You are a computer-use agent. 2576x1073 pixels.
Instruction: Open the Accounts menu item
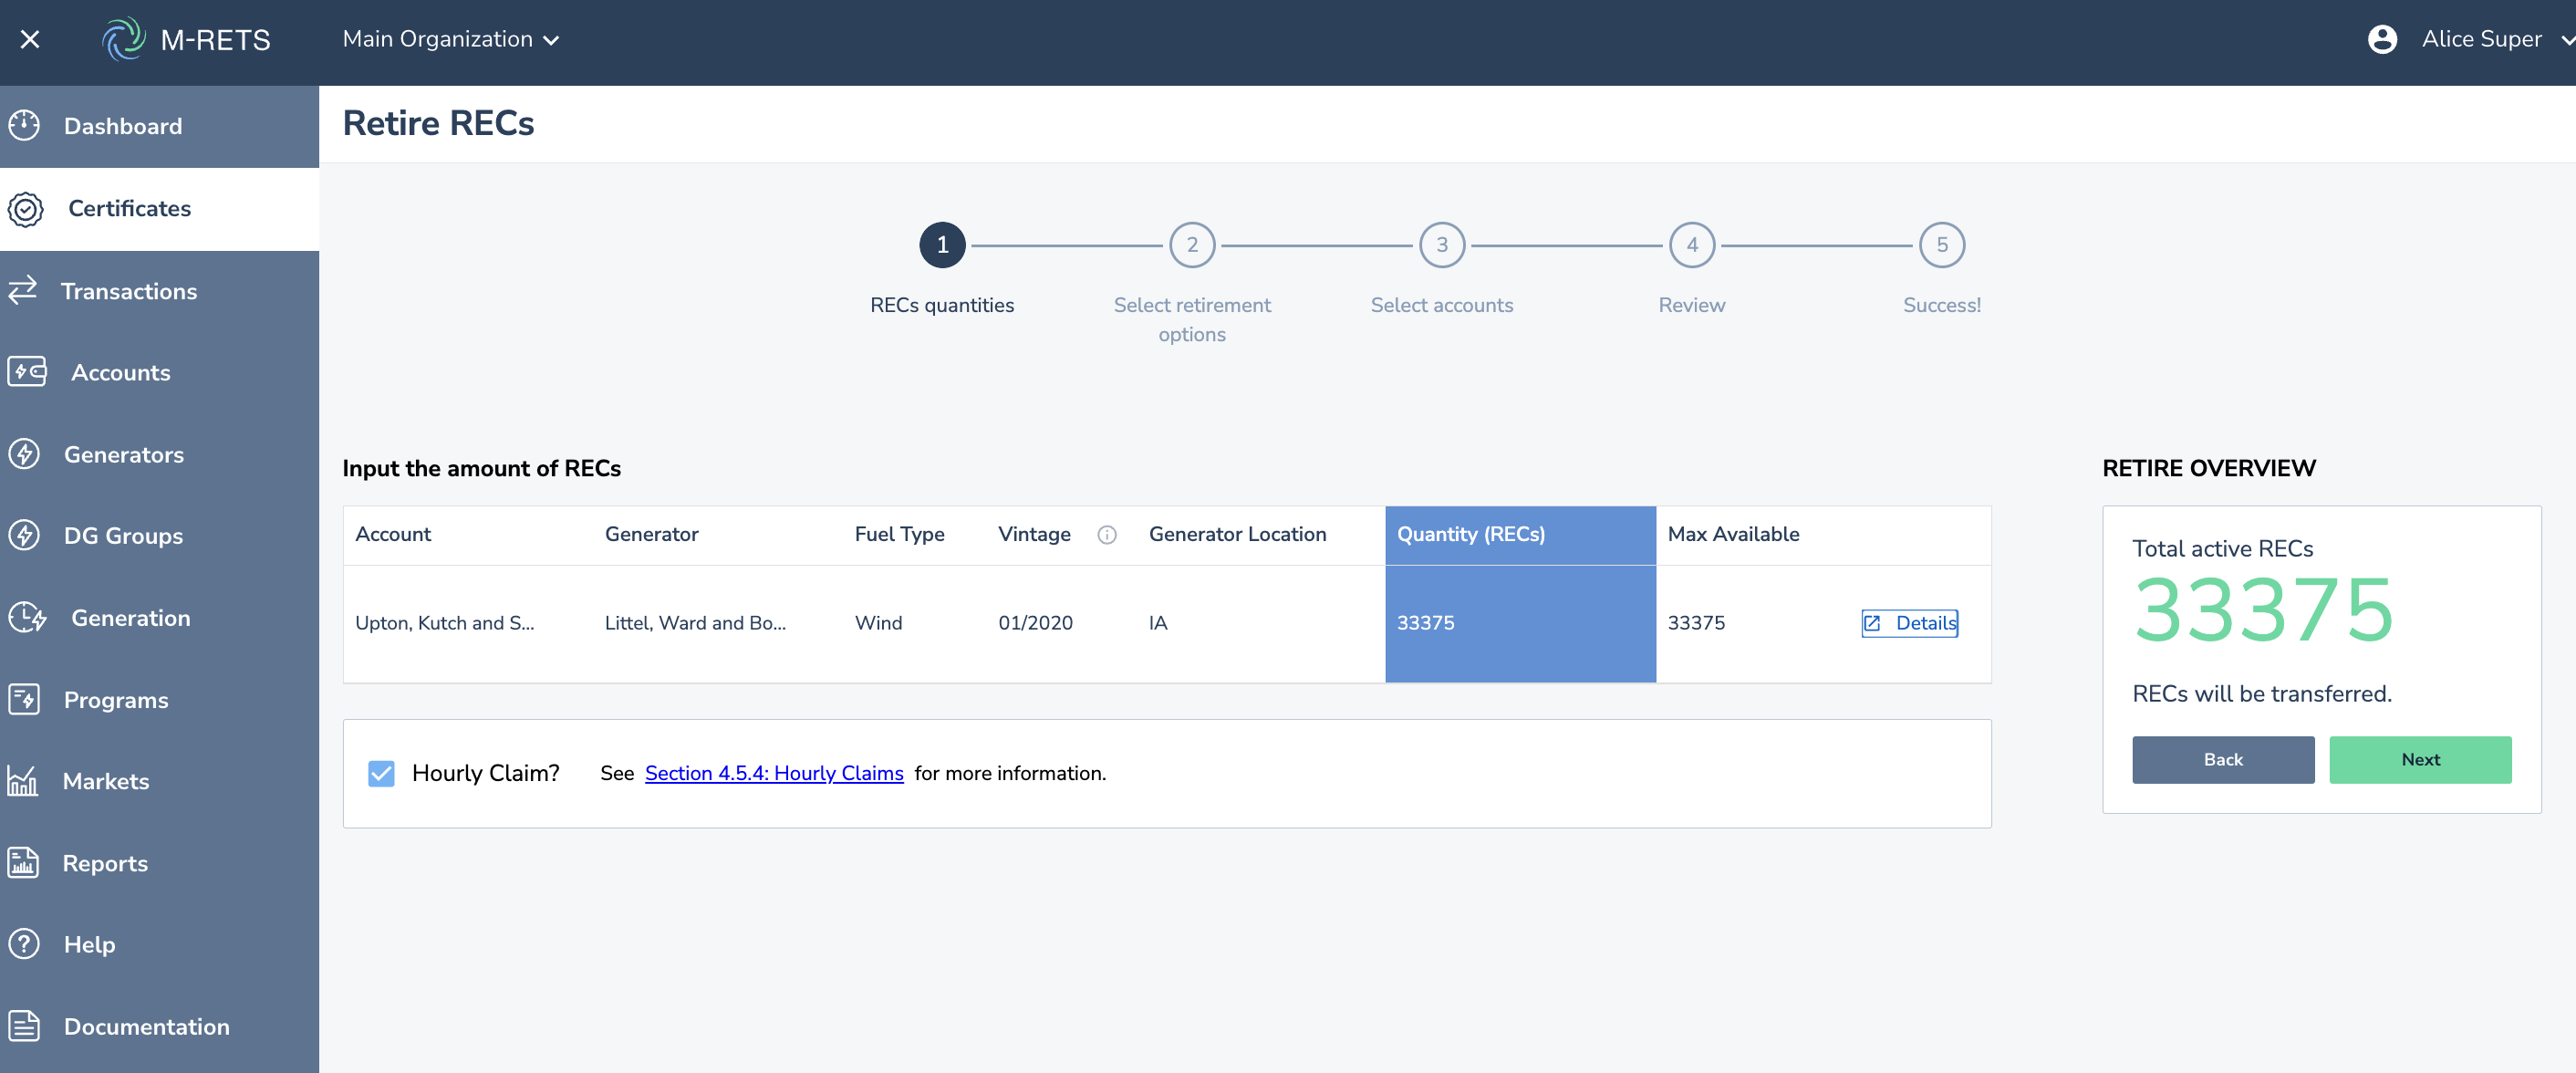[x=120, y=373]
